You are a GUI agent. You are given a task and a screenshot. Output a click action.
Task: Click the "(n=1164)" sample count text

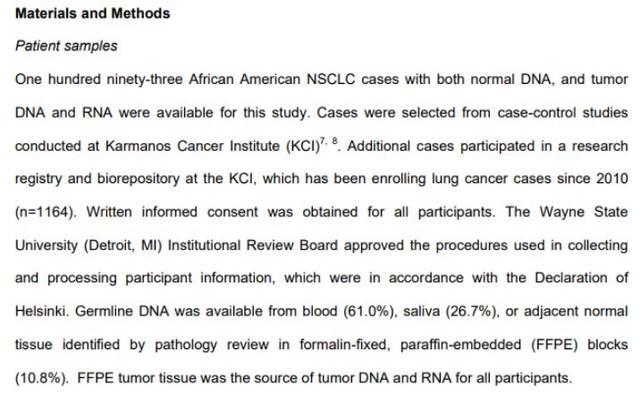pos(45,212)
